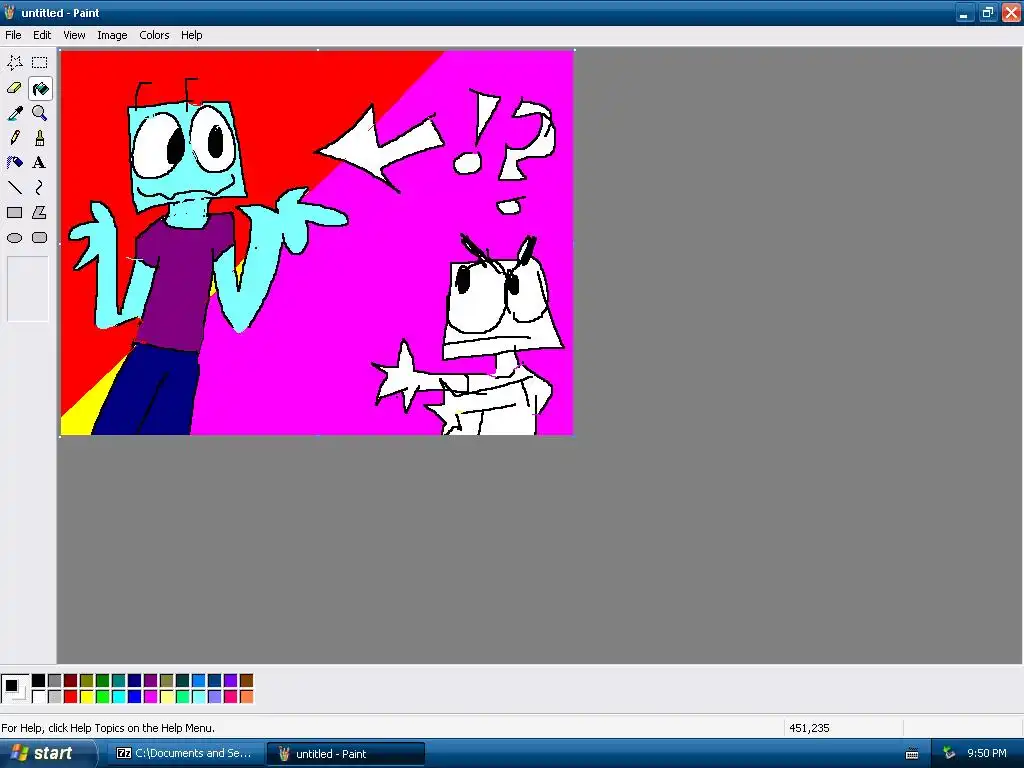The image size is (1024, 768).
Task: Select the dark red (maroon) swatch
Action: coord(71,681)
